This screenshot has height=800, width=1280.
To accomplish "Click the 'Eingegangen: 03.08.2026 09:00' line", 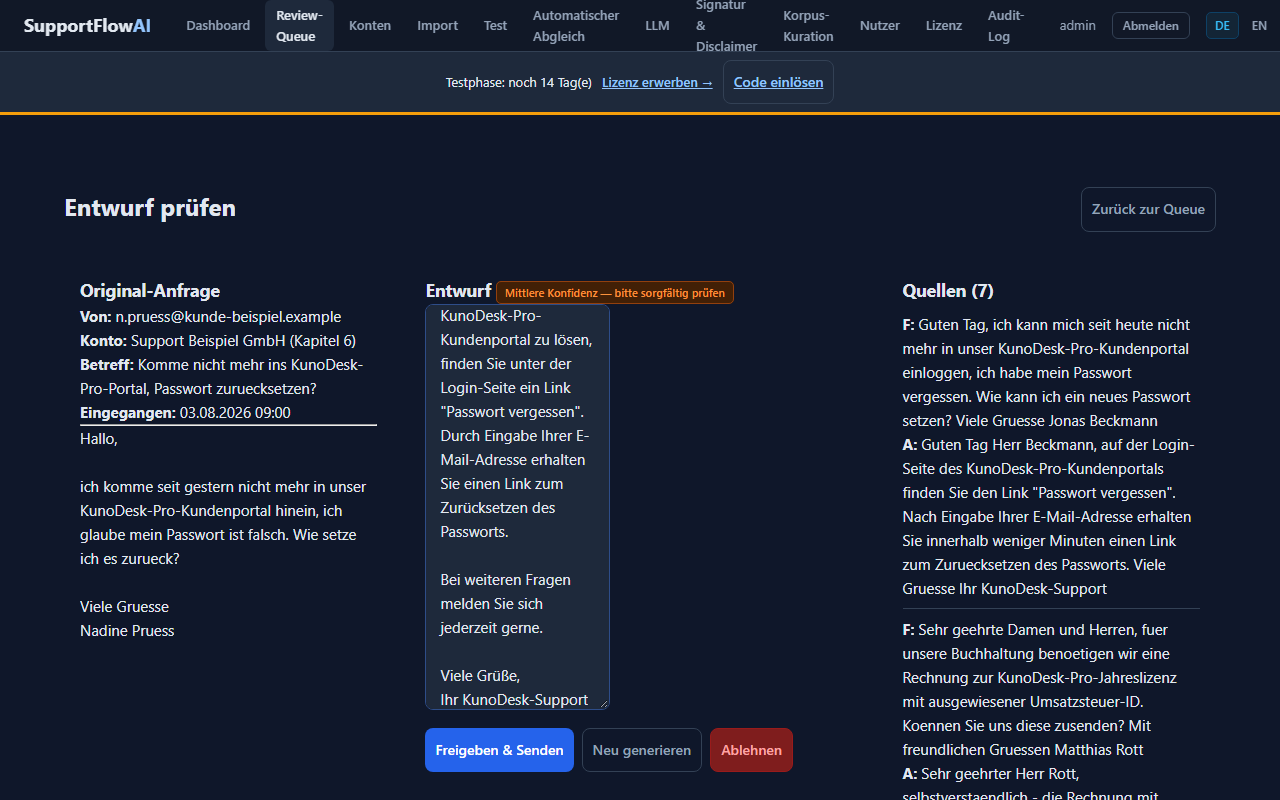I will click(185, 413).
